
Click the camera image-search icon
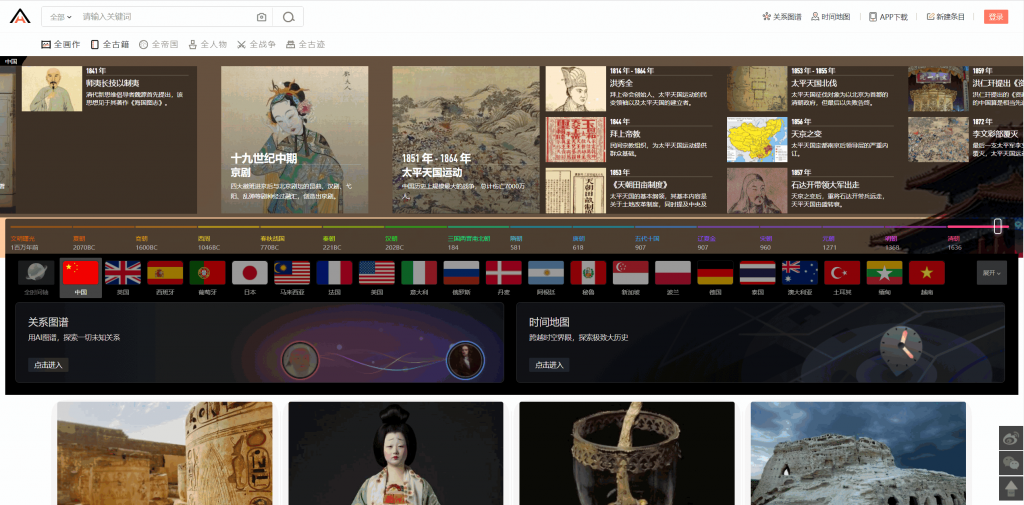(261, 17)
